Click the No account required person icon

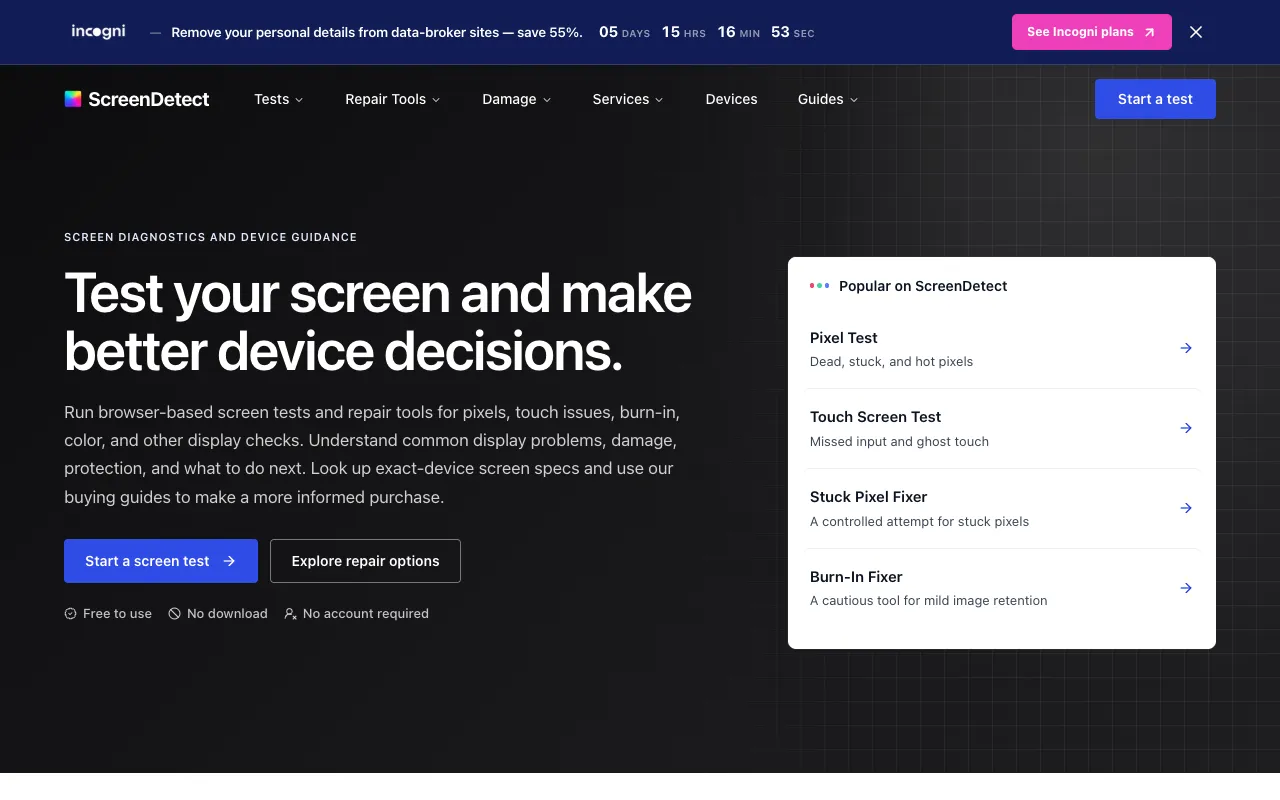tap(291, 614)
